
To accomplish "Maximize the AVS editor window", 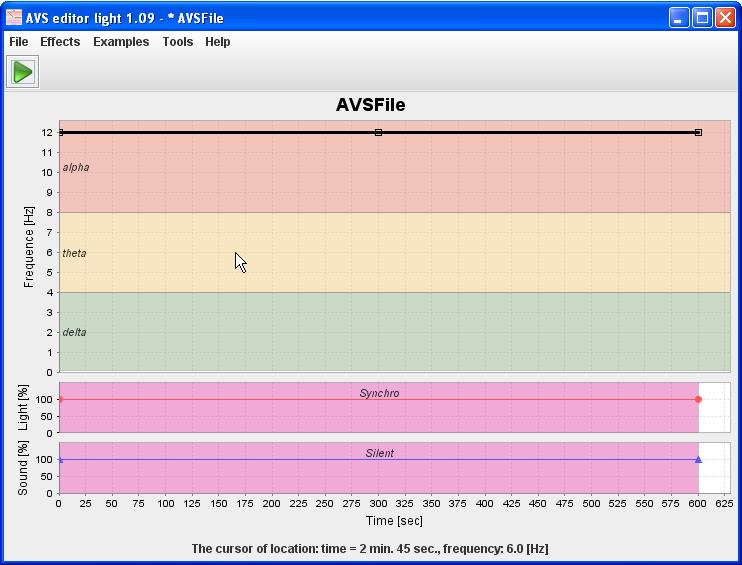I will 702,18.
